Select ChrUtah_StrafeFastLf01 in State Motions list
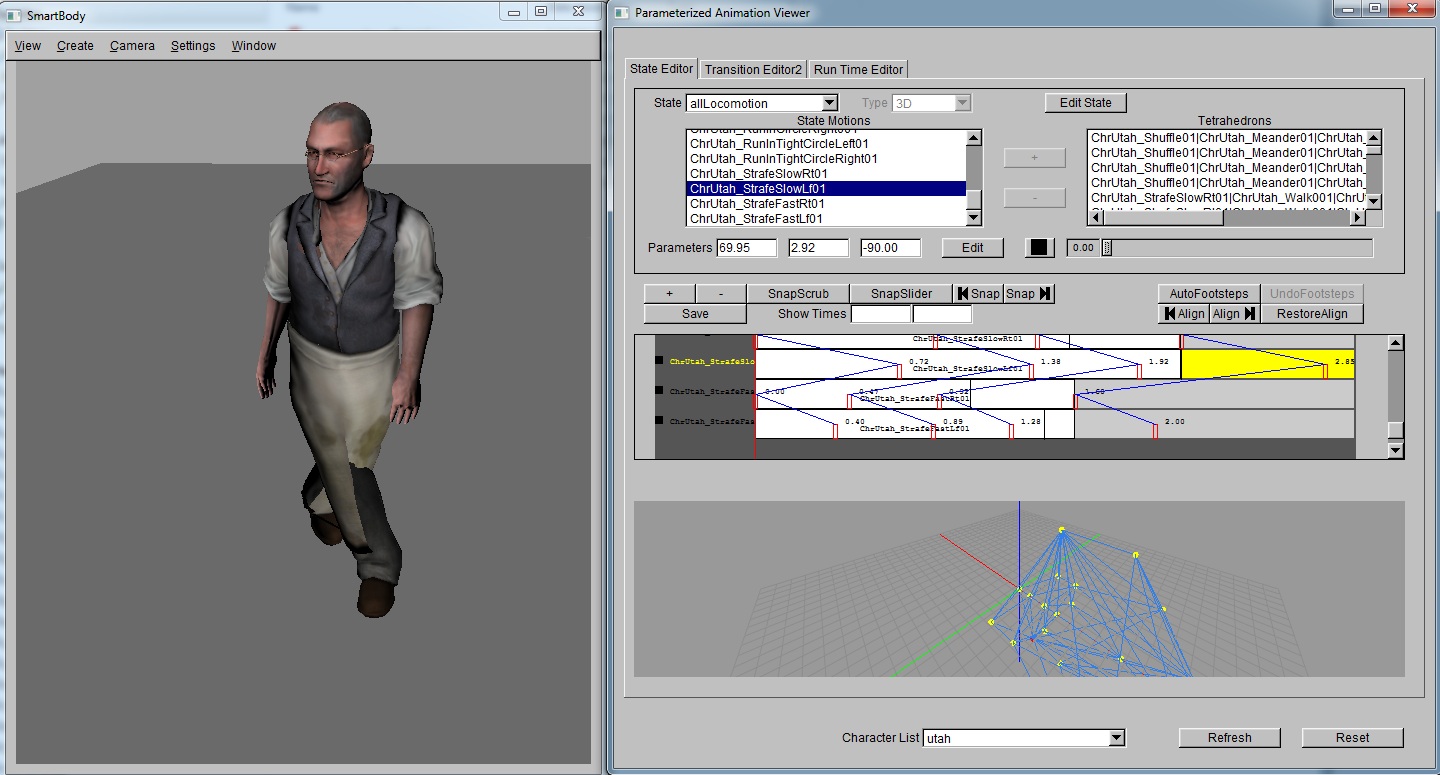1440x775 pixels. [826, 219]
